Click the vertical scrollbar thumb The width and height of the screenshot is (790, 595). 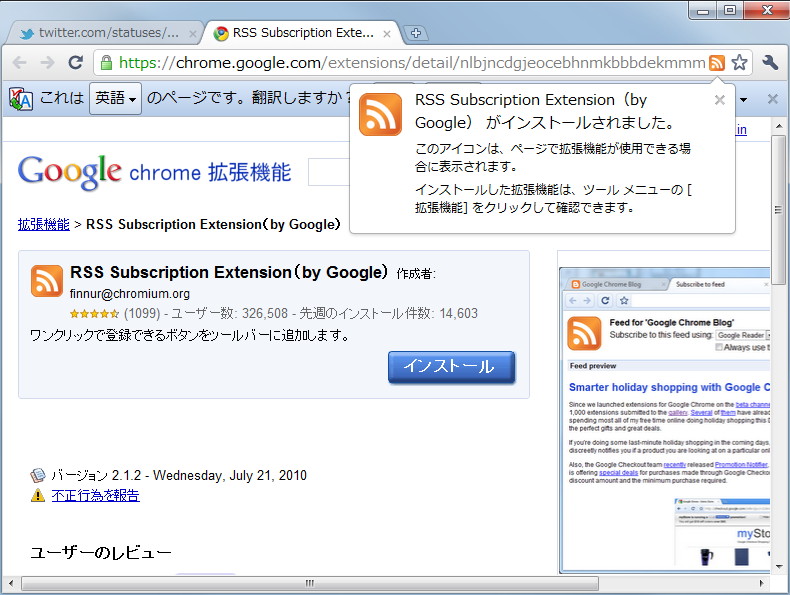[x=778, y=210]
